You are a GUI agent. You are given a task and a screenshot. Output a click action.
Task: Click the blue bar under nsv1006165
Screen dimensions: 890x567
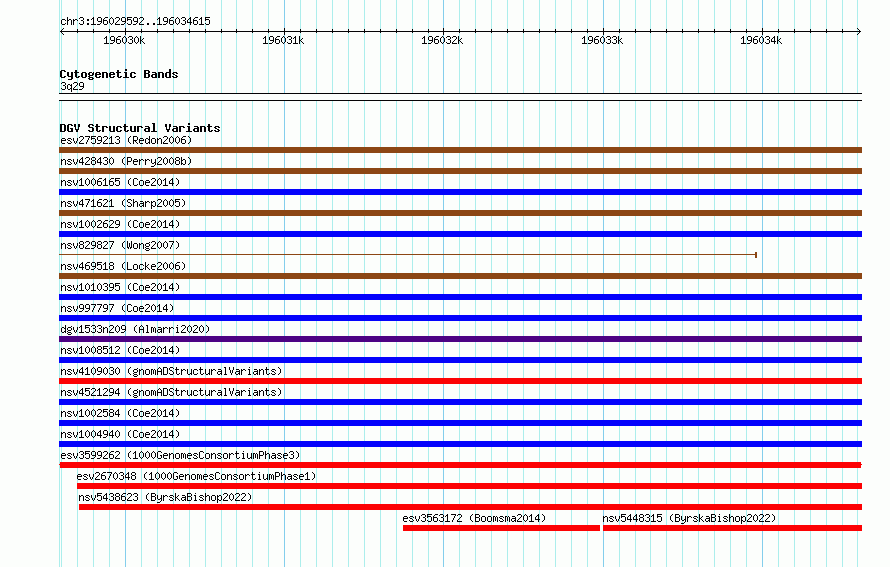point(460,192)
